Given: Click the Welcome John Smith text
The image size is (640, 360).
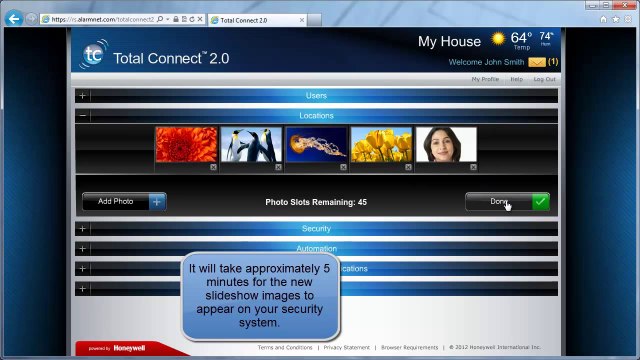Looking at the screenshot, I should click(x=486, y=62).
